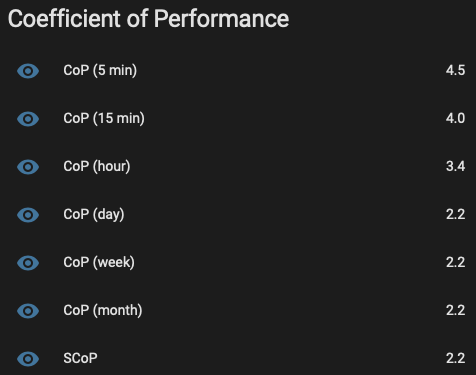476x375 pixels.
Task: Click the eye icon for CoP (5 min)
Action: [28, 71]
